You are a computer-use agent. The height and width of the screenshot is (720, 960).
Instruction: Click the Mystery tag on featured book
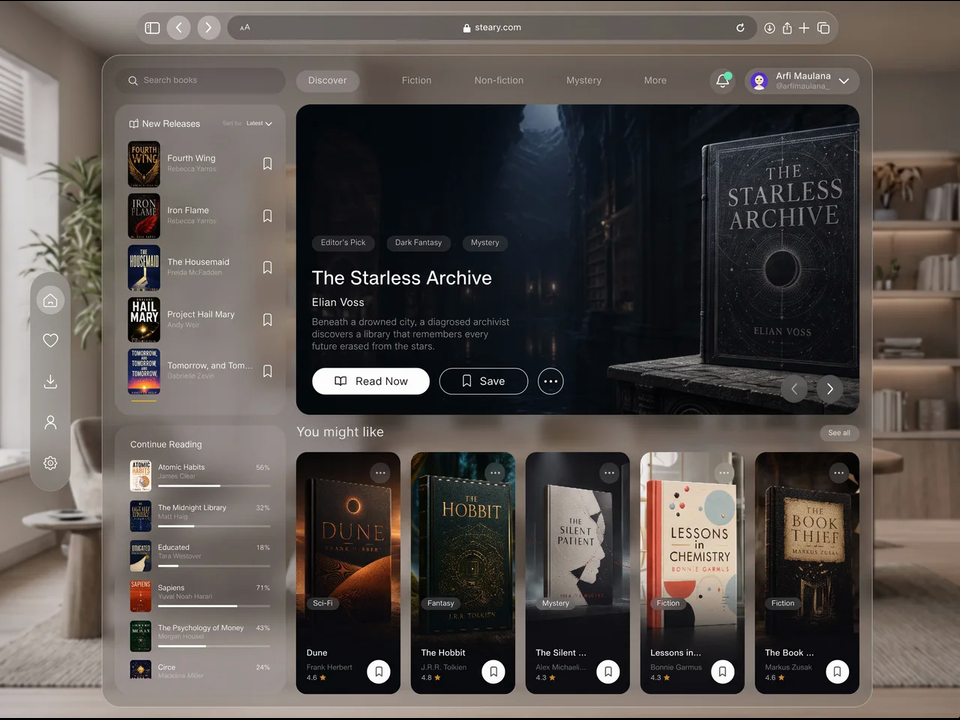pos(485,242)
